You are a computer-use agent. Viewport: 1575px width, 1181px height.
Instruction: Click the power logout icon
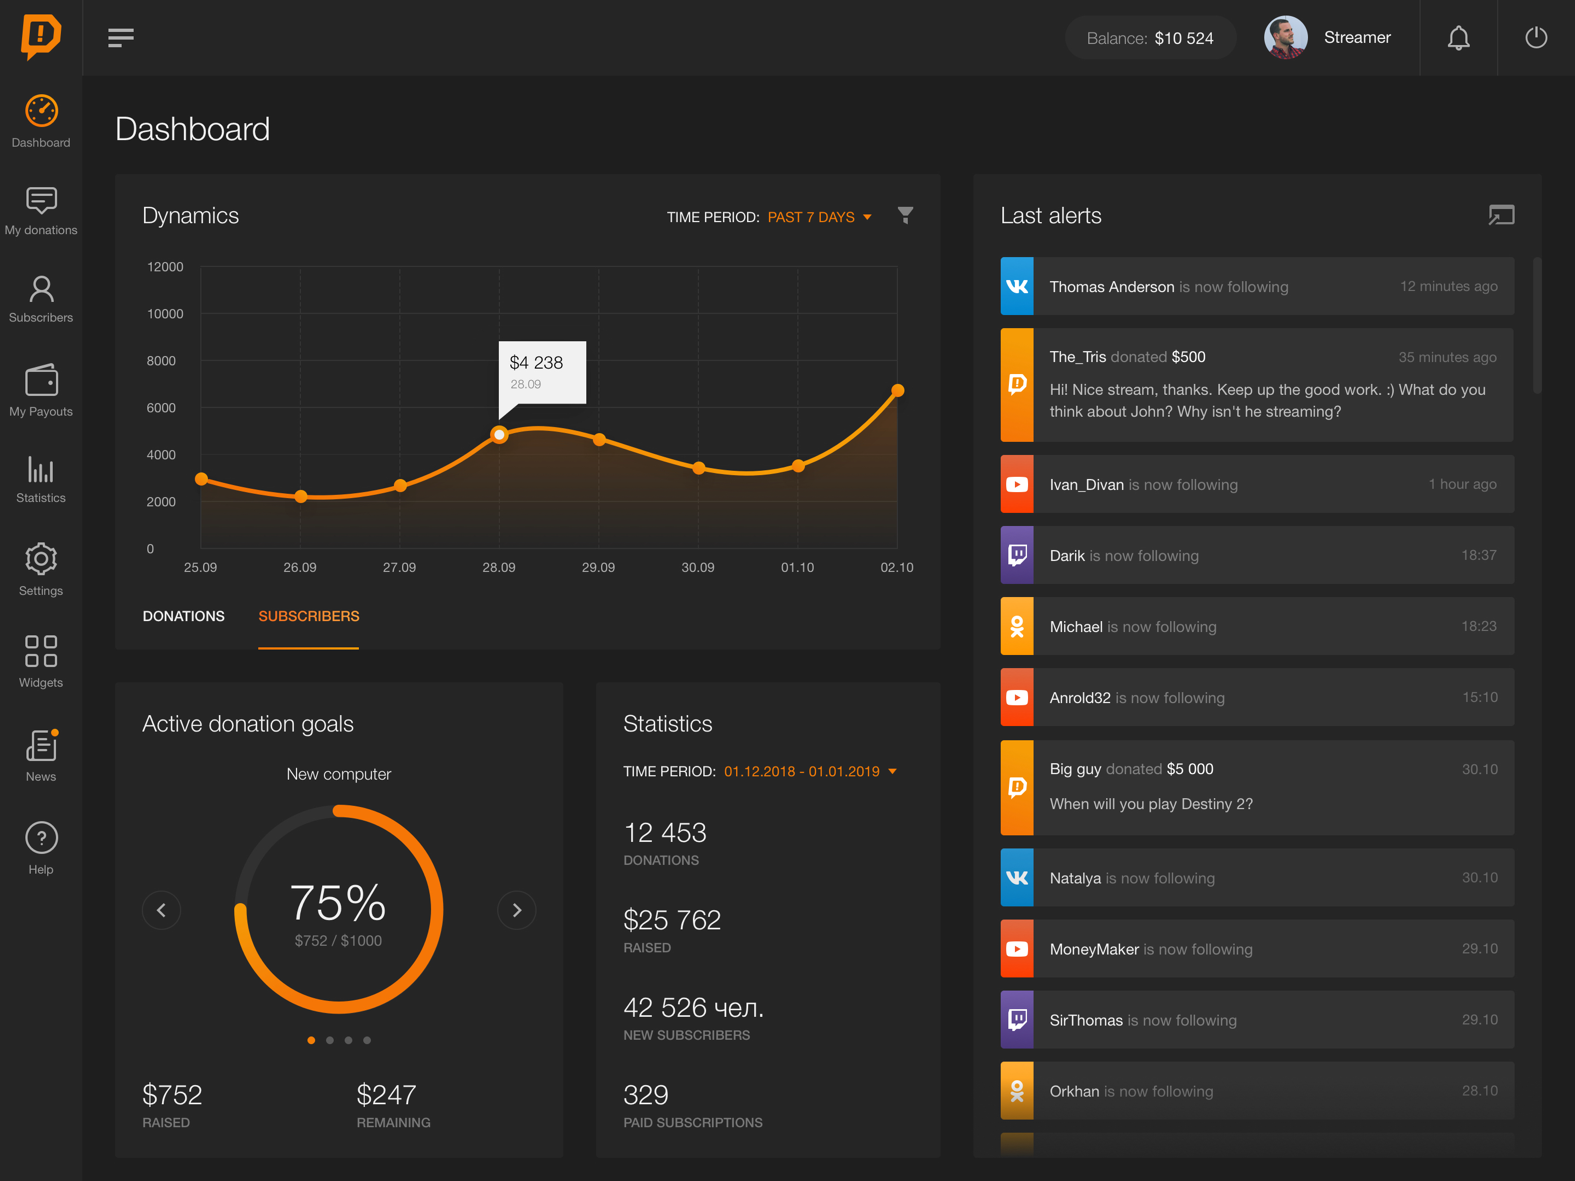1535,38
